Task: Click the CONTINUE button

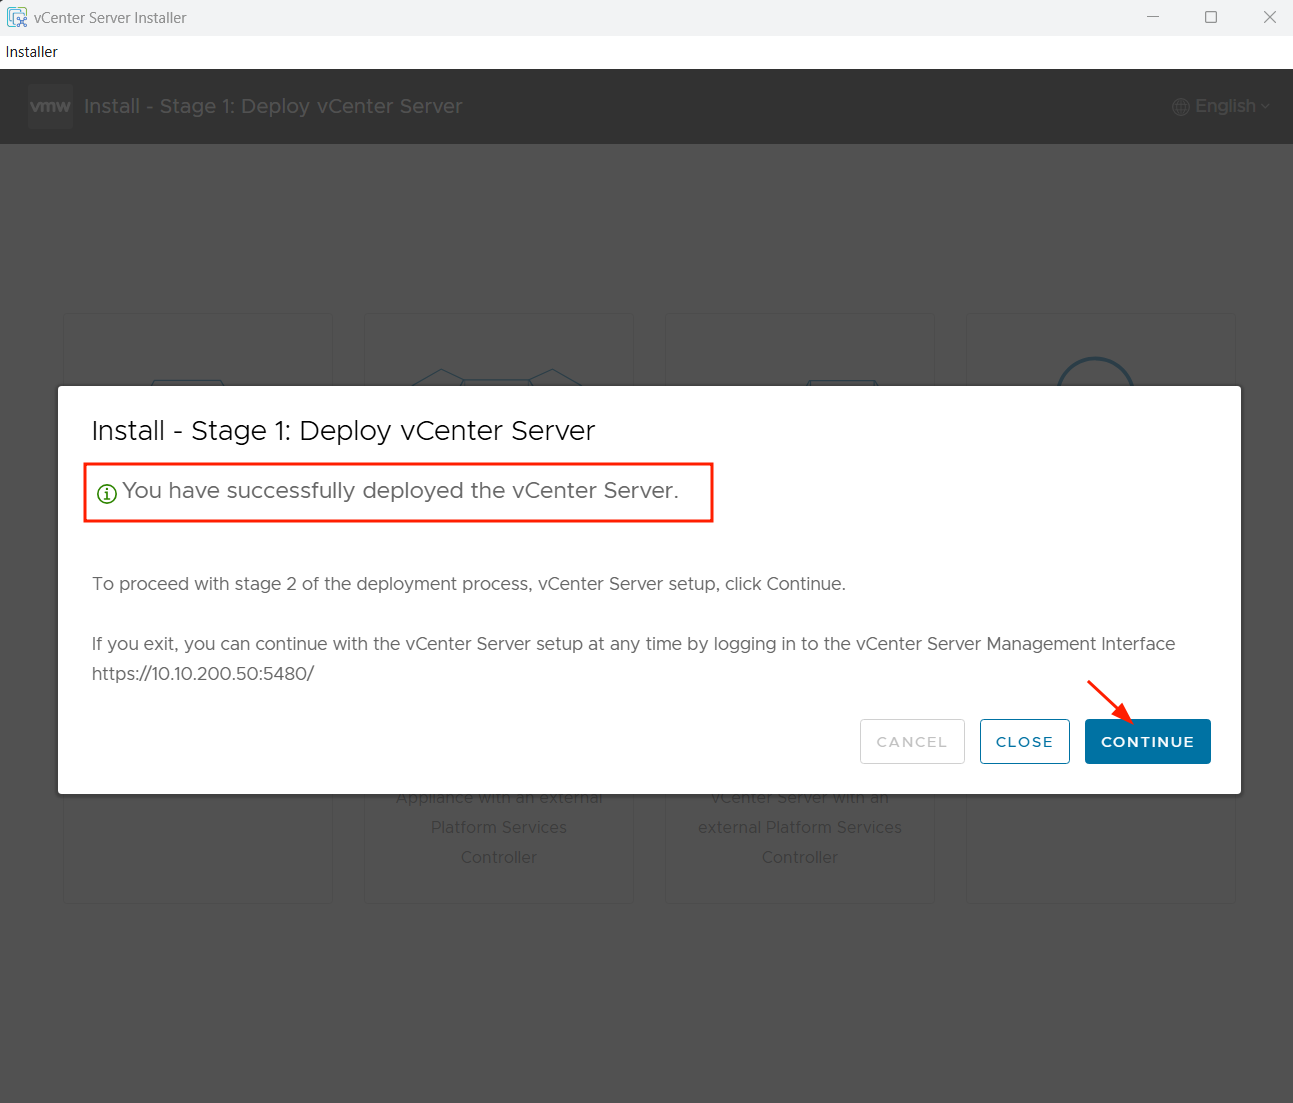Action: coord(1147,741)
